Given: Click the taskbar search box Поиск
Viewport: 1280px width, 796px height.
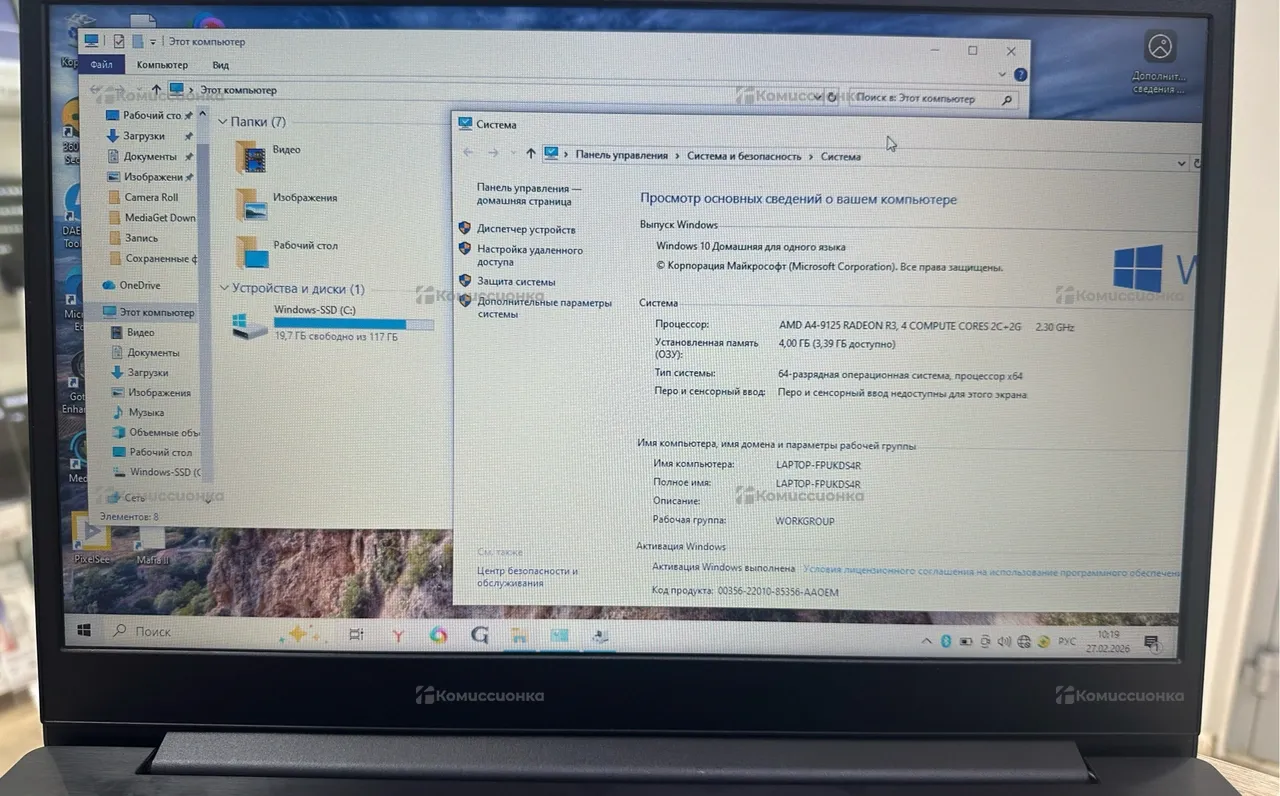Looking at the screenshot, I should click(153, 632).
